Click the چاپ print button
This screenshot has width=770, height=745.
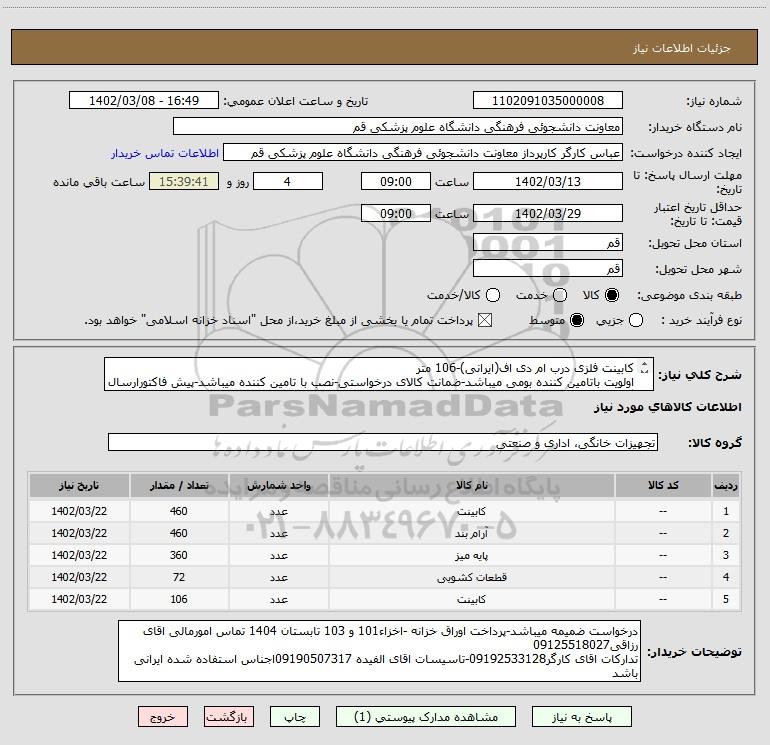295,717
